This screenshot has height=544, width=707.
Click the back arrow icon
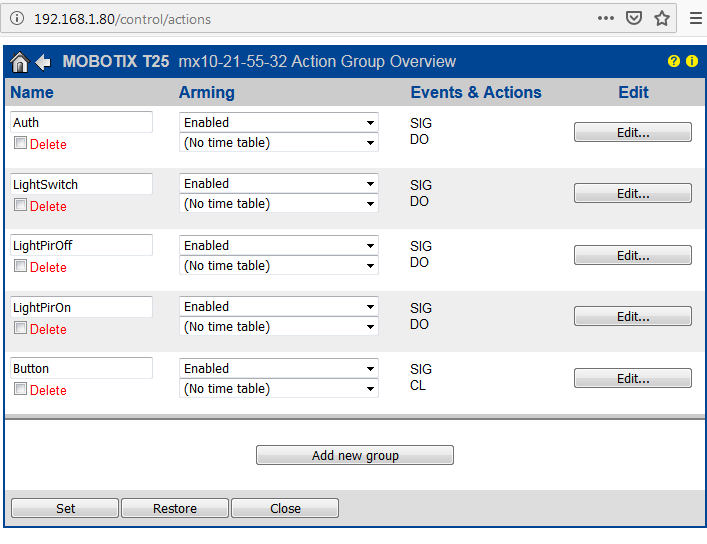pyautogui.click(x=43, y=62)
